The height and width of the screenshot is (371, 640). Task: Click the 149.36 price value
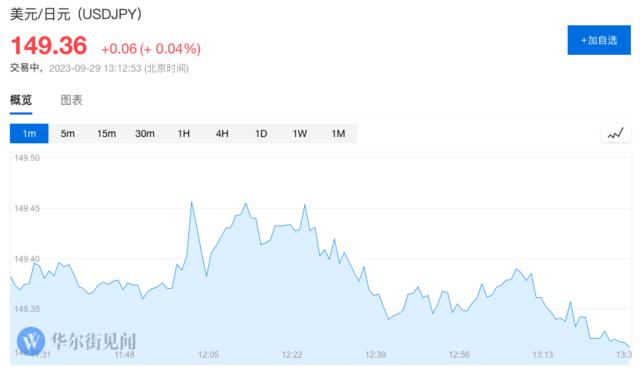click(49, 45)
